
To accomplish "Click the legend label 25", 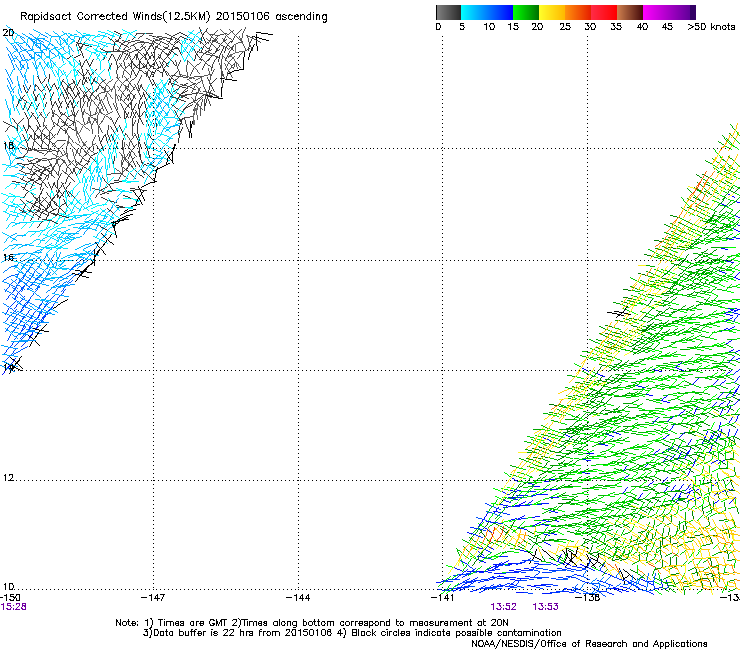I will coord(565,26).
